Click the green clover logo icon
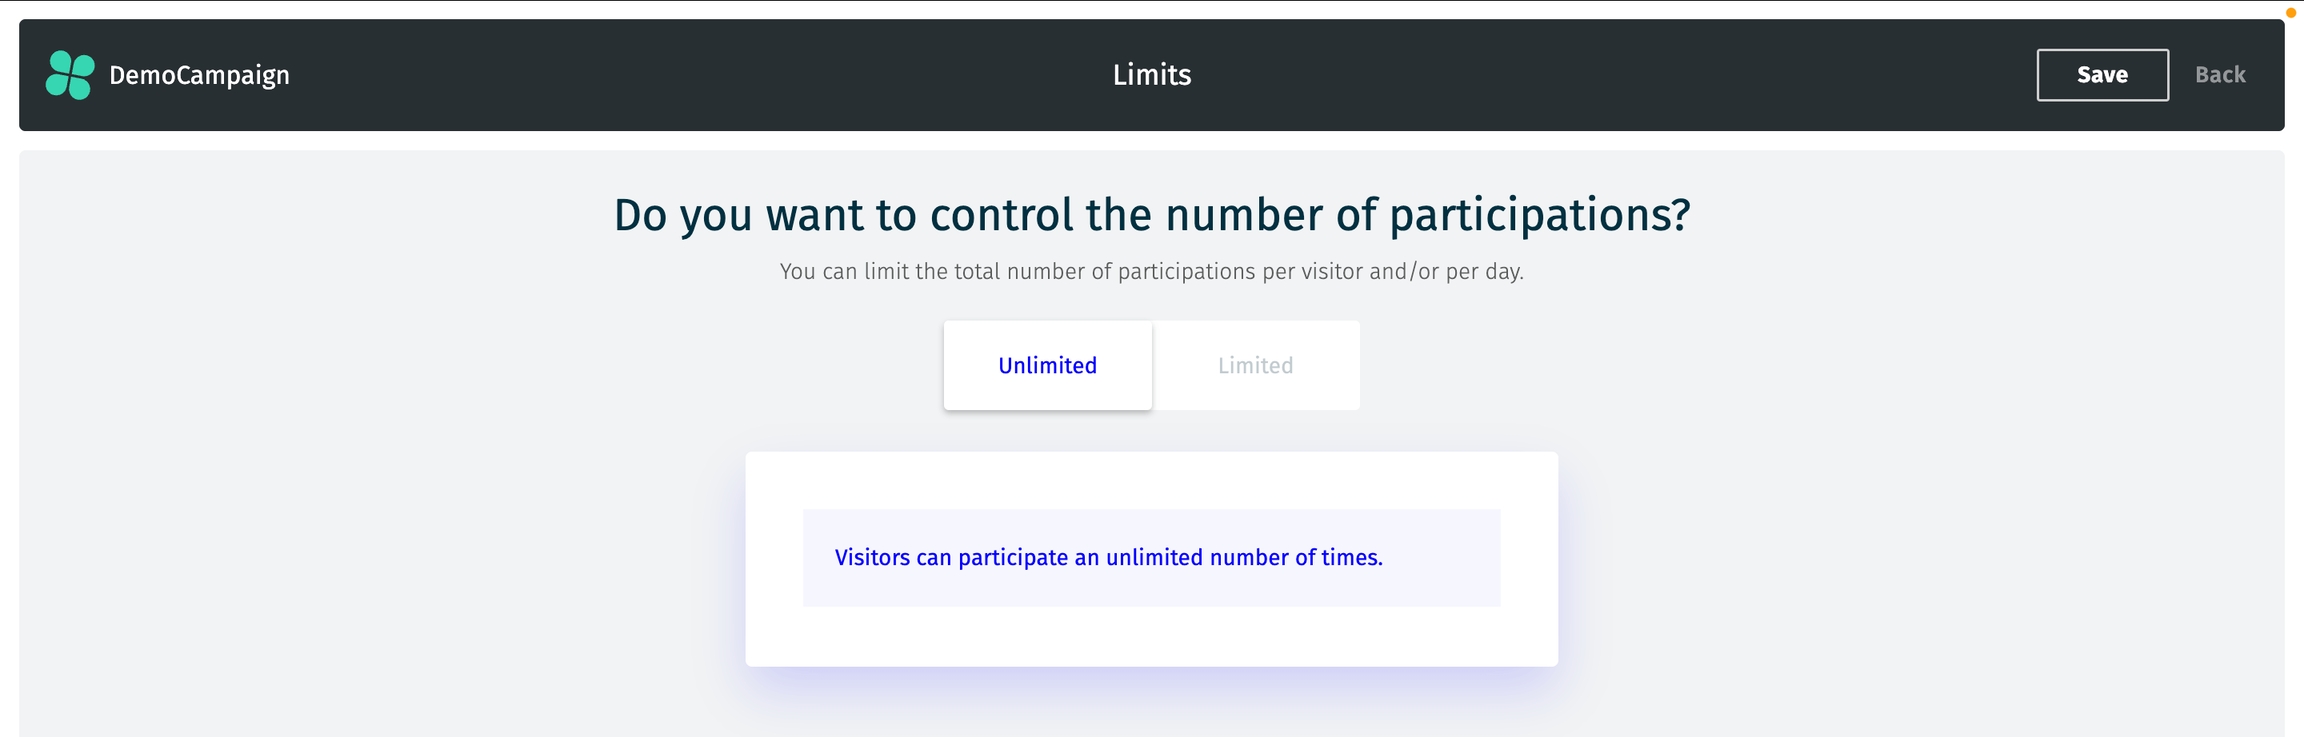Viewport: 2304px width, 737px height. [x=70, y=75]
